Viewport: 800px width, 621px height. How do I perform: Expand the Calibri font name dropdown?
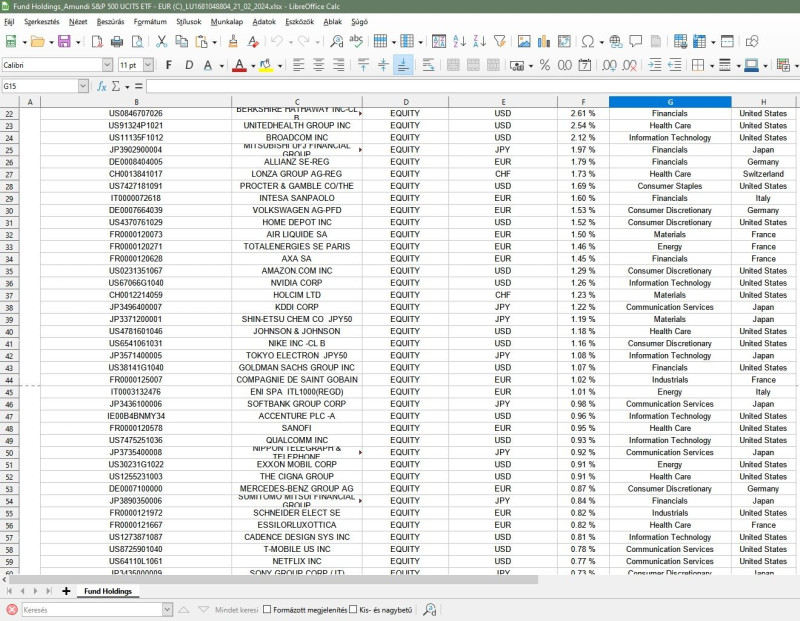click(107, 65)
